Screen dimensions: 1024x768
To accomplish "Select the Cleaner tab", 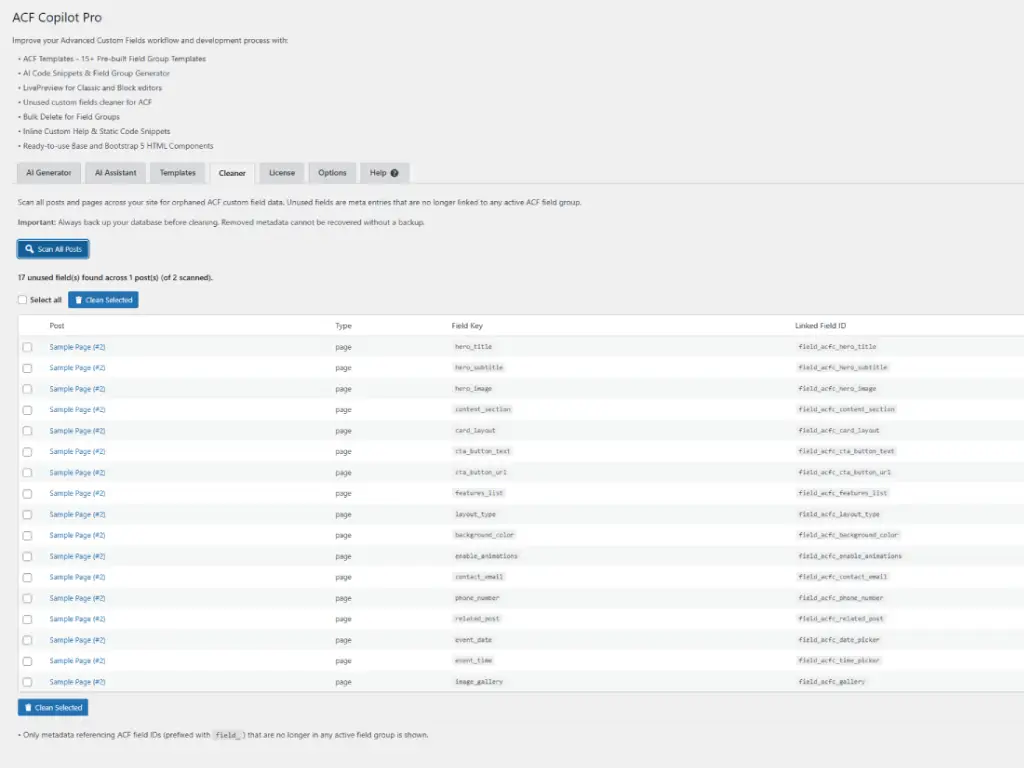I will 232,173.
